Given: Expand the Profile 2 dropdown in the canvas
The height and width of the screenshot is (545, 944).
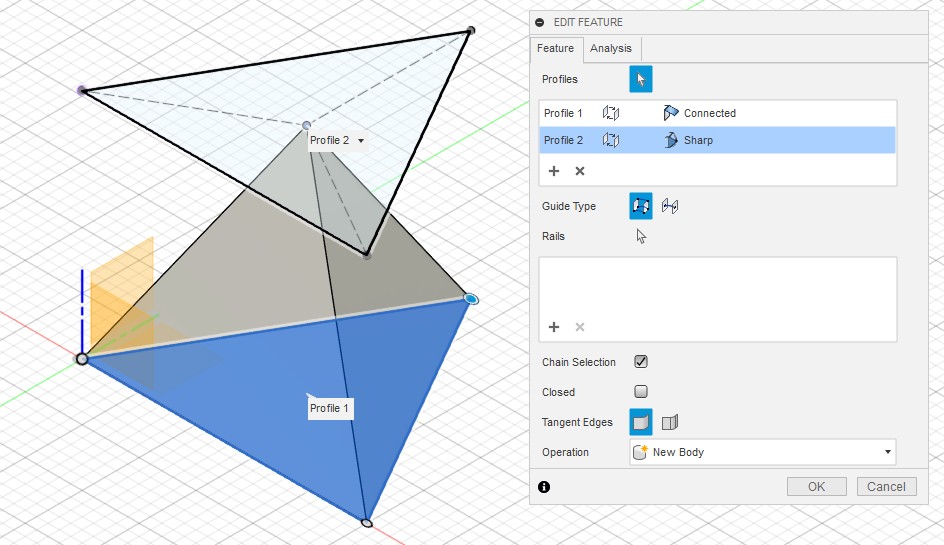Looking at the screenshot, I should click(x=360, y=141).
